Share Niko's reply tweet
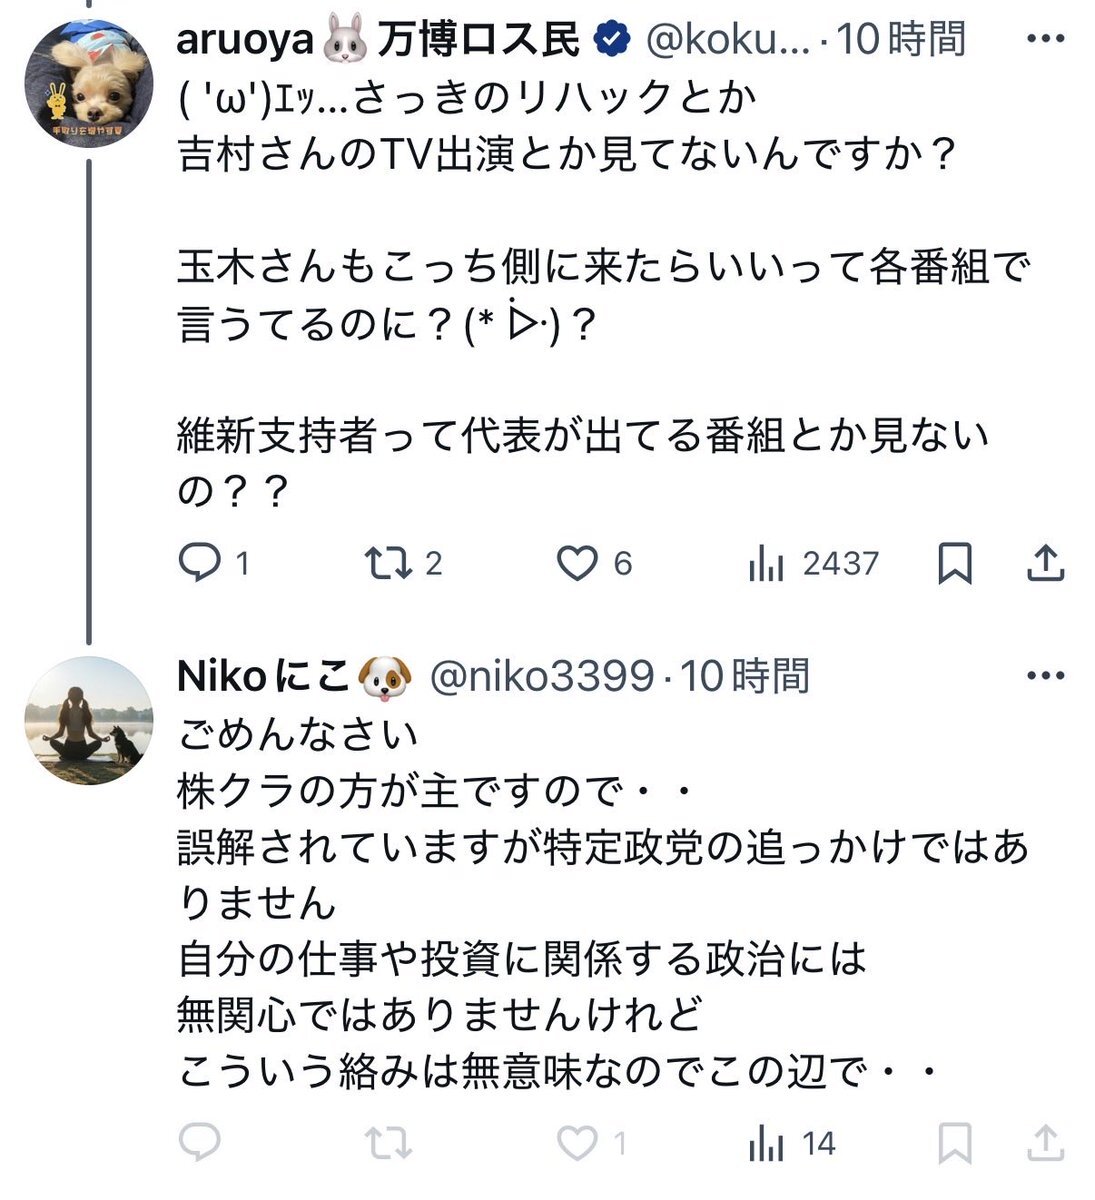The height and width of the screenshot is (1200, 1095). tap(1045, 1142)
